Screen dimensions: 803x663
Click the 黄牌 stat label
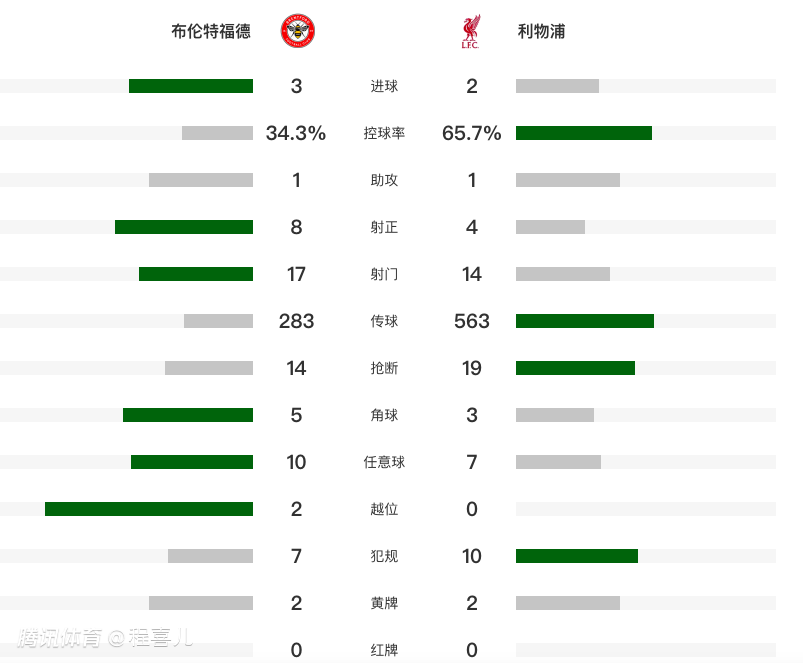pos(384,603)
